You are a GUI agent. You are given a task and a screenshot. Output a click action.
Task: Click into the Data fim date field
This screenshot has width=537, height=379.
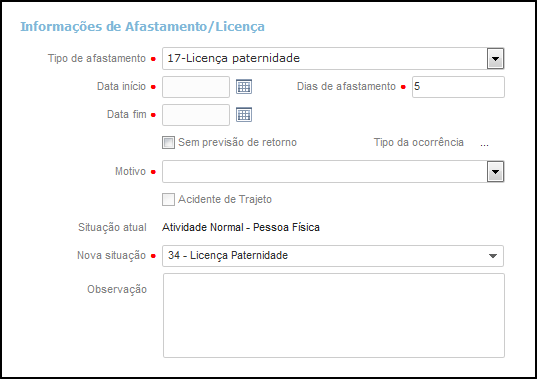pos(196,115)
